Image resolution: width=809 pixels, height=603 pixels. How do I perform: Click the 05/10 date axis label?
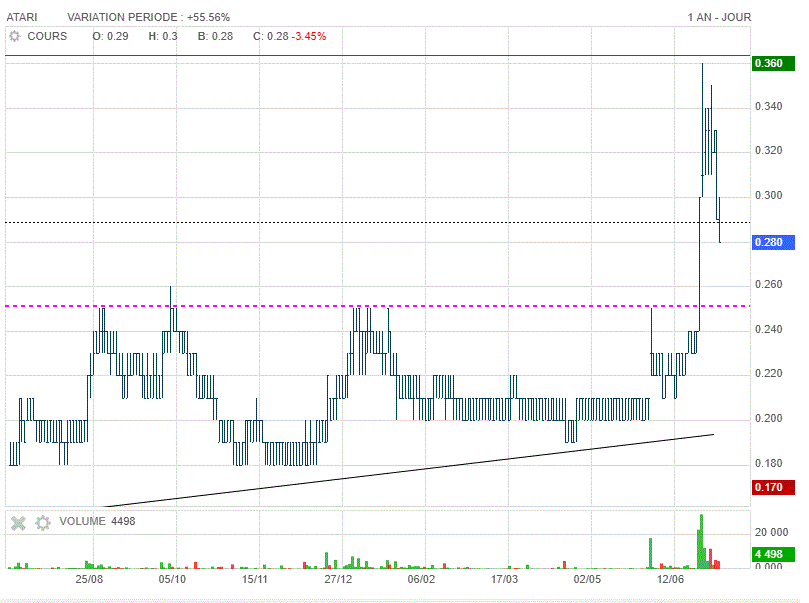172,579
